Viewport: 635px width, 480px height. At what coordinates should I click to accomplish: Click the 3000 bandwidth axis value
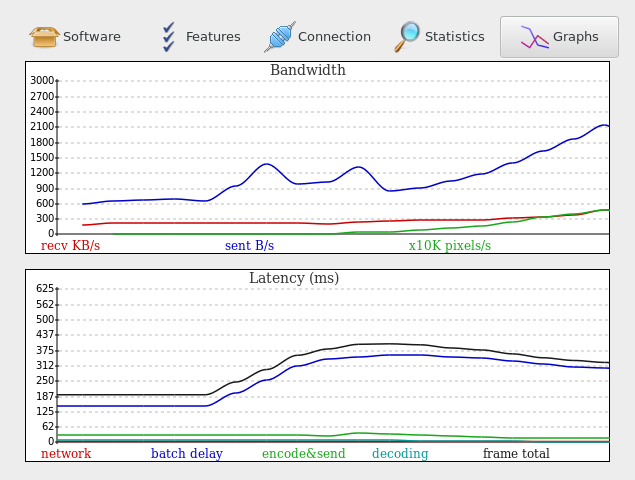click(x=42, y=81)
